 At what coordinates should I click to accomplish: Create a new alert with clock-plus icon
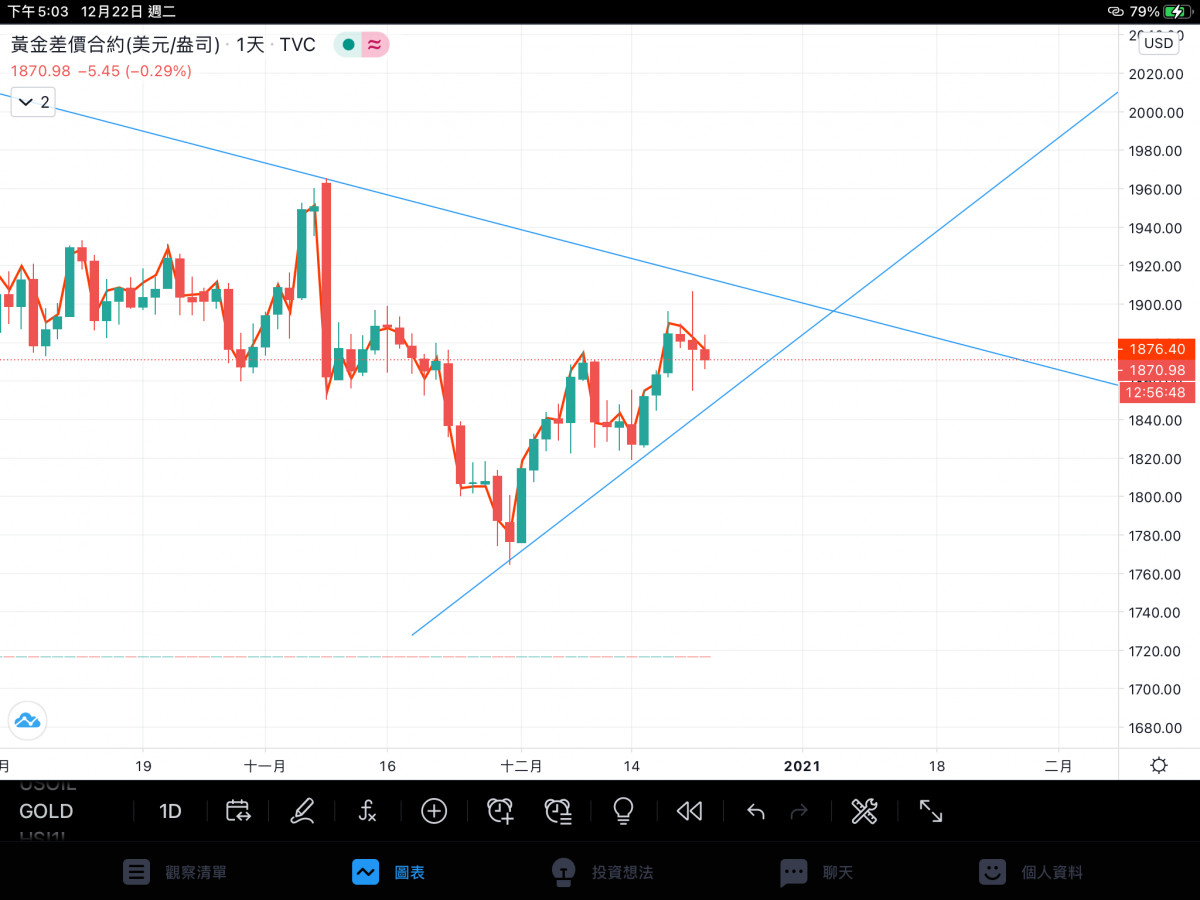[x=500, y=811]
